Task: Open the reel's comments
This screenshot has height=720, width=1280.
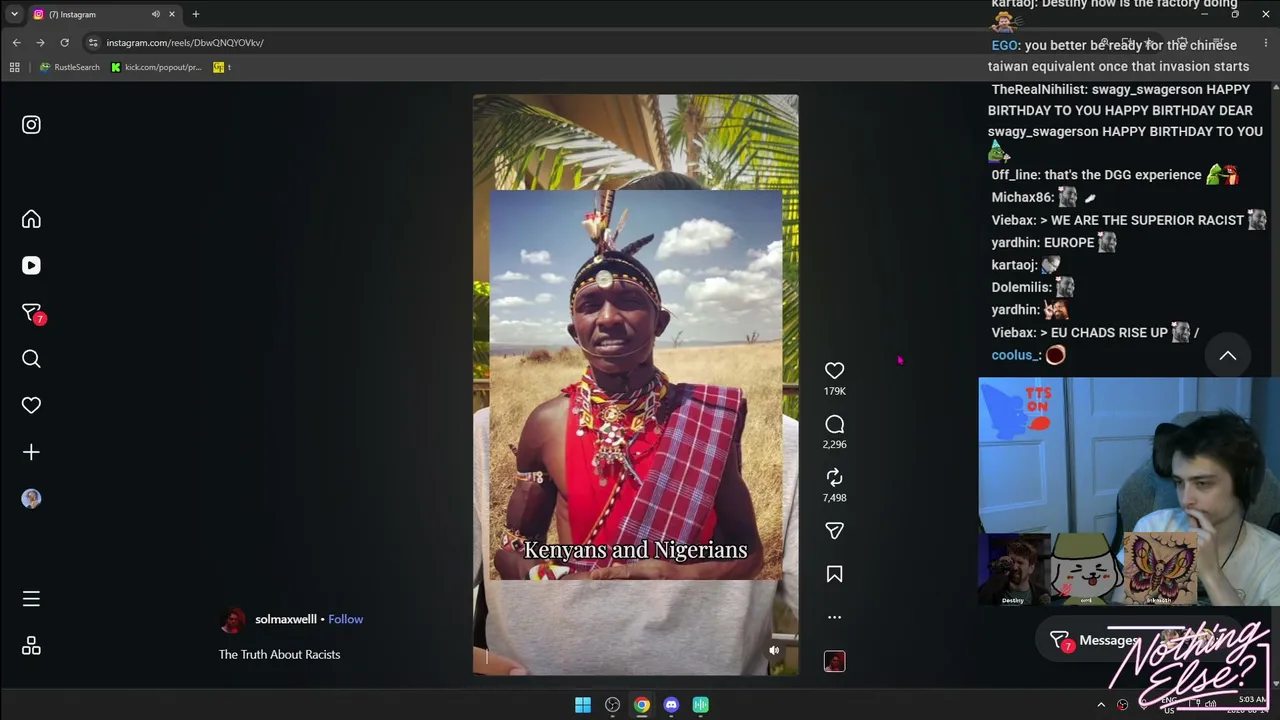Action: pyautogui.click(x=834, y=424)
